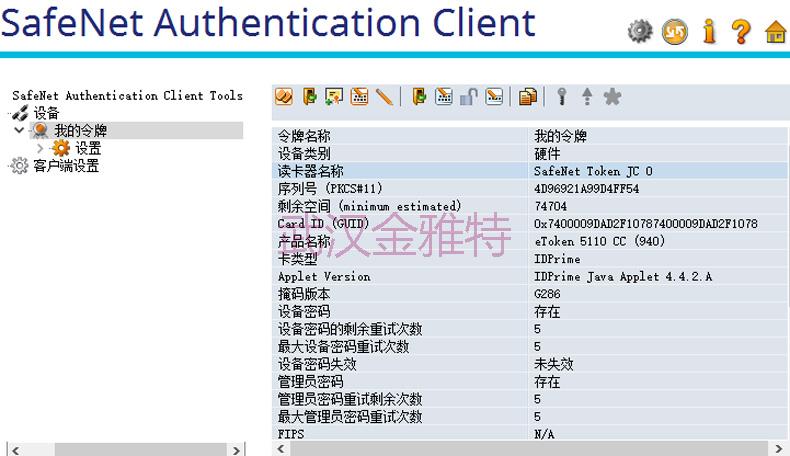790x456 pixels.
Task: Select the 令牌名称 row label
Action: click(x=304, y=136)
